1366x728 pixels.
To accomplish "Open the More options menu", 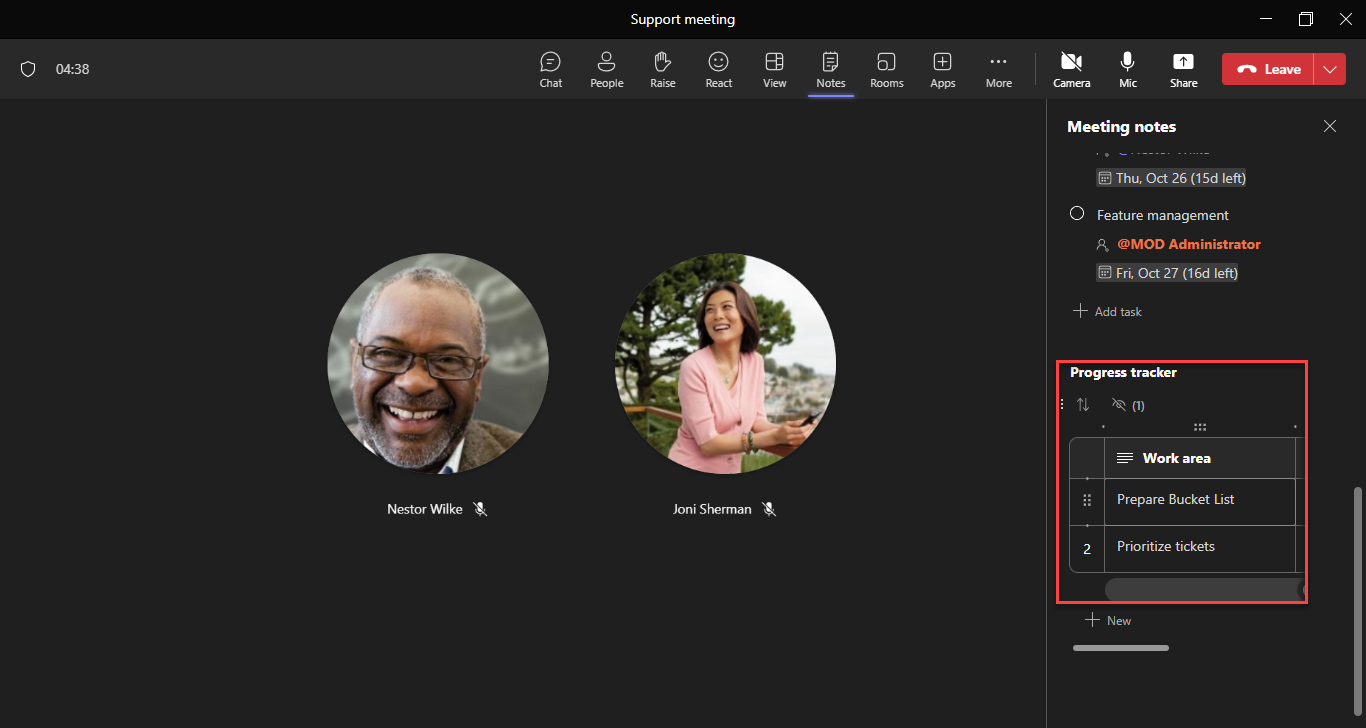I will point(998,68).
